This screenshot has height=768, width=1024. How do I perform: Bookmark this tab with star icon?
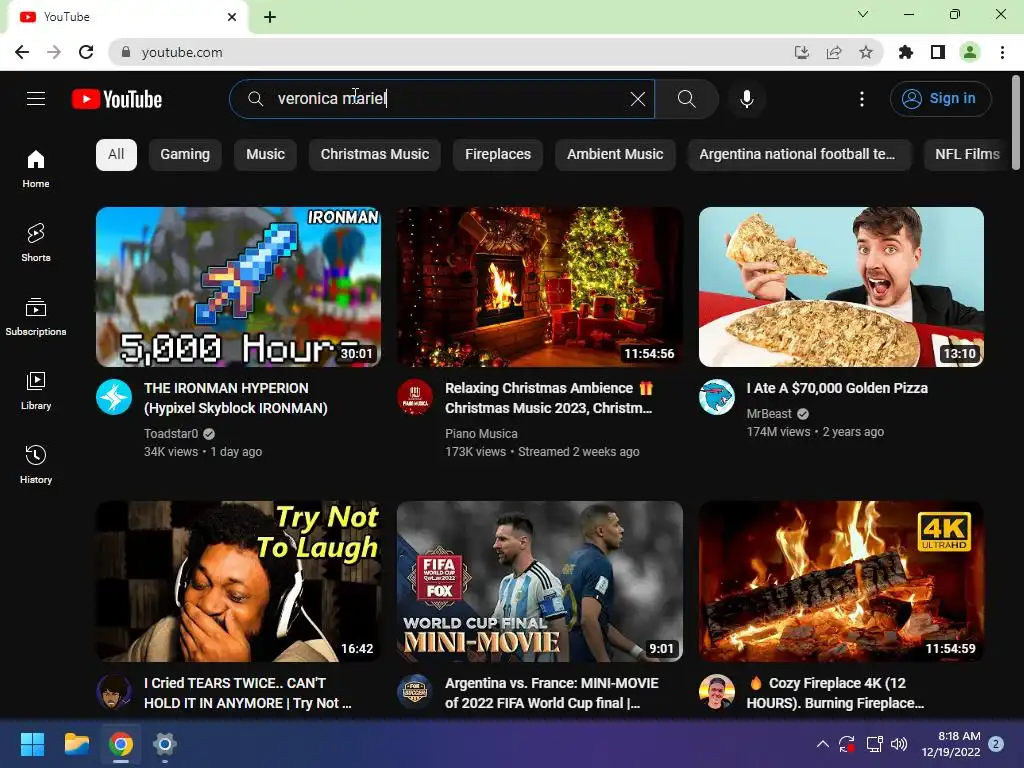point(866,52)
